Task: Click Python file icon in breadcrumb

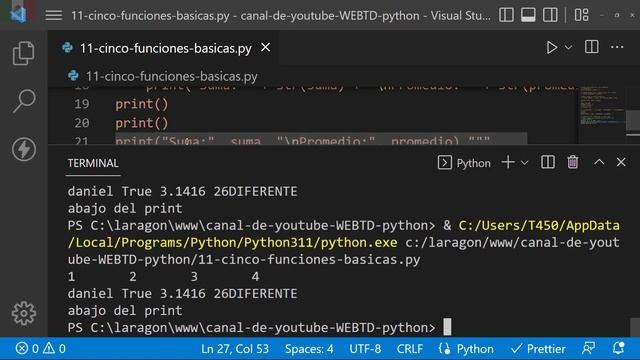Action: click(73, 76)
